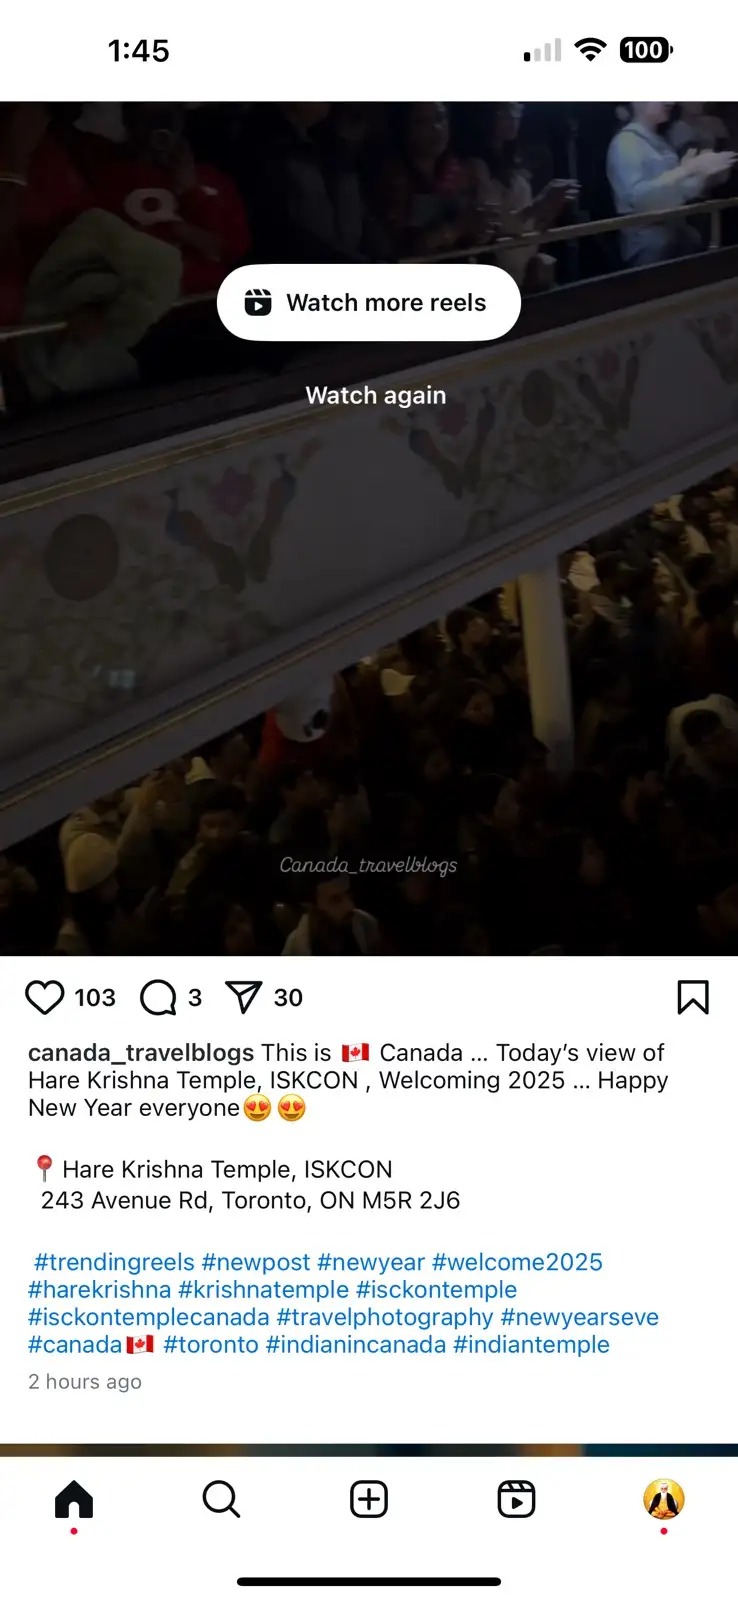Open the #travelphotography hashtag

(385, 1317)
